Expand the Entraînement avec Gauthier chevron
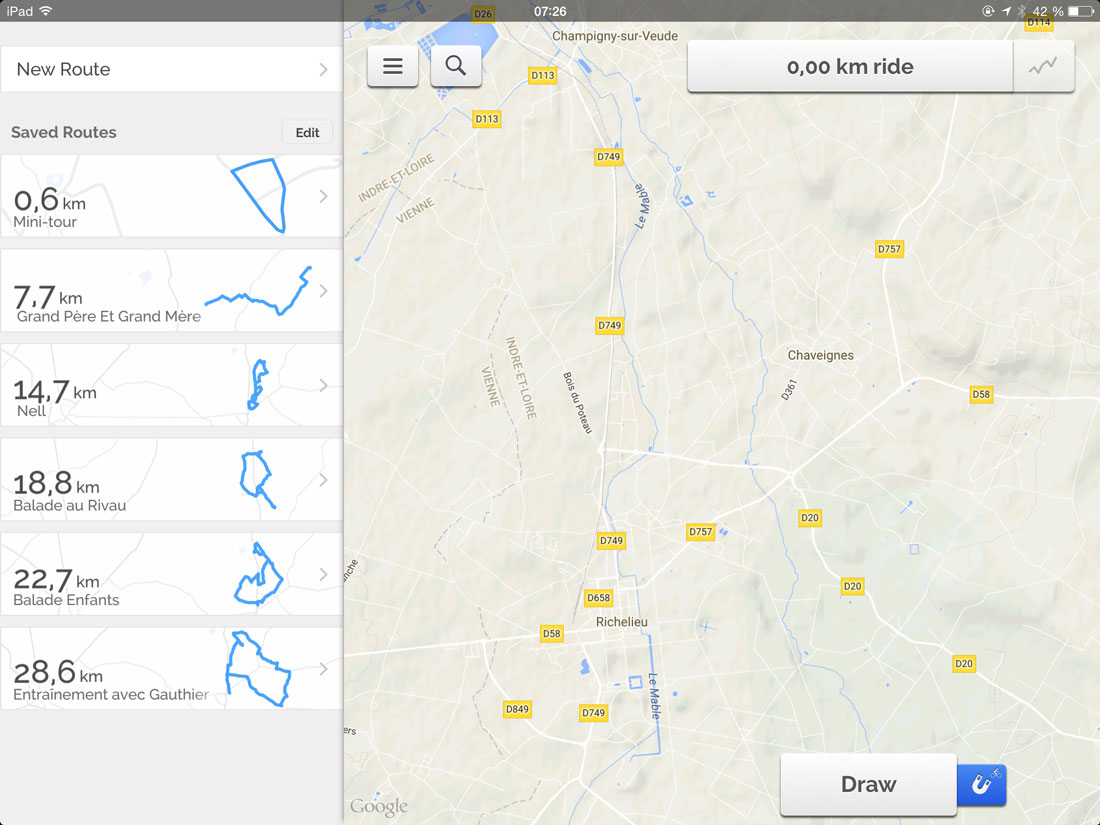Screen dimensions: 1100x825 click(323, 669)
